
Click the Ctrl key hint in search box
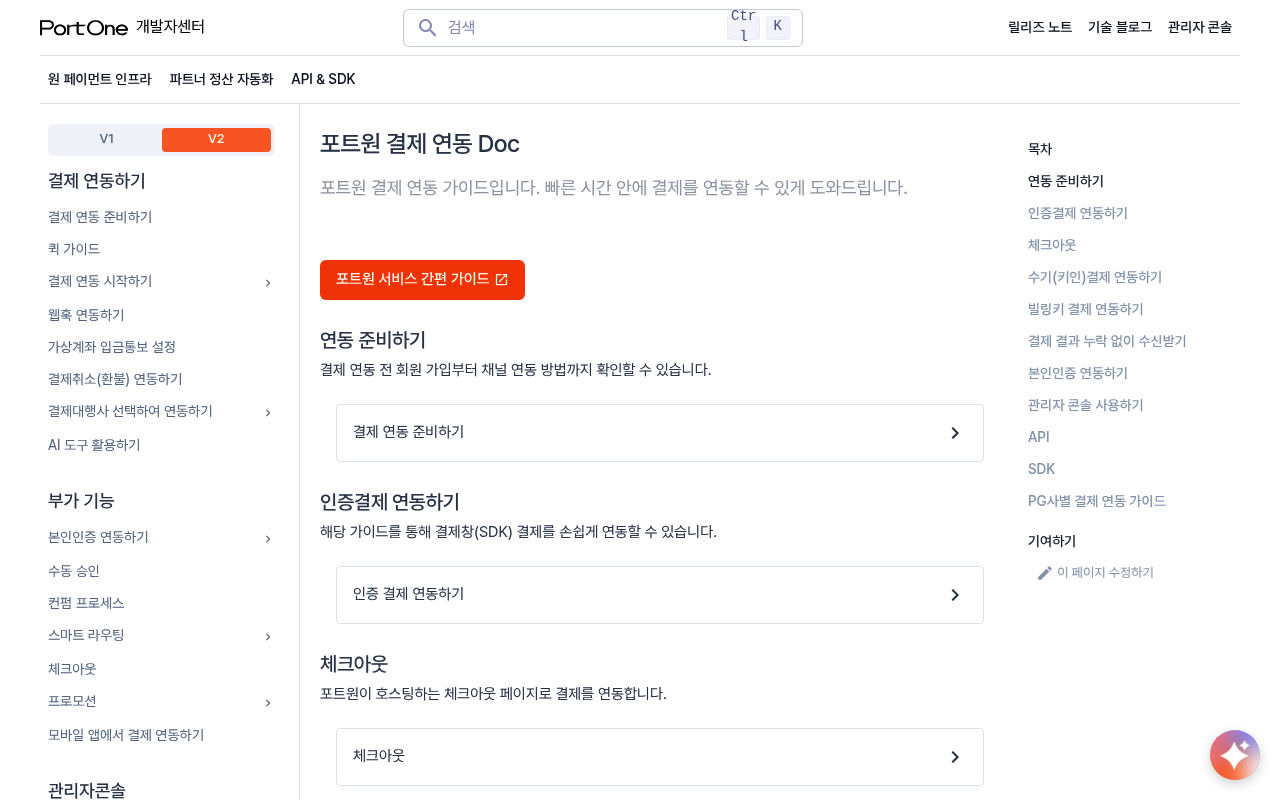pos(743,26)
